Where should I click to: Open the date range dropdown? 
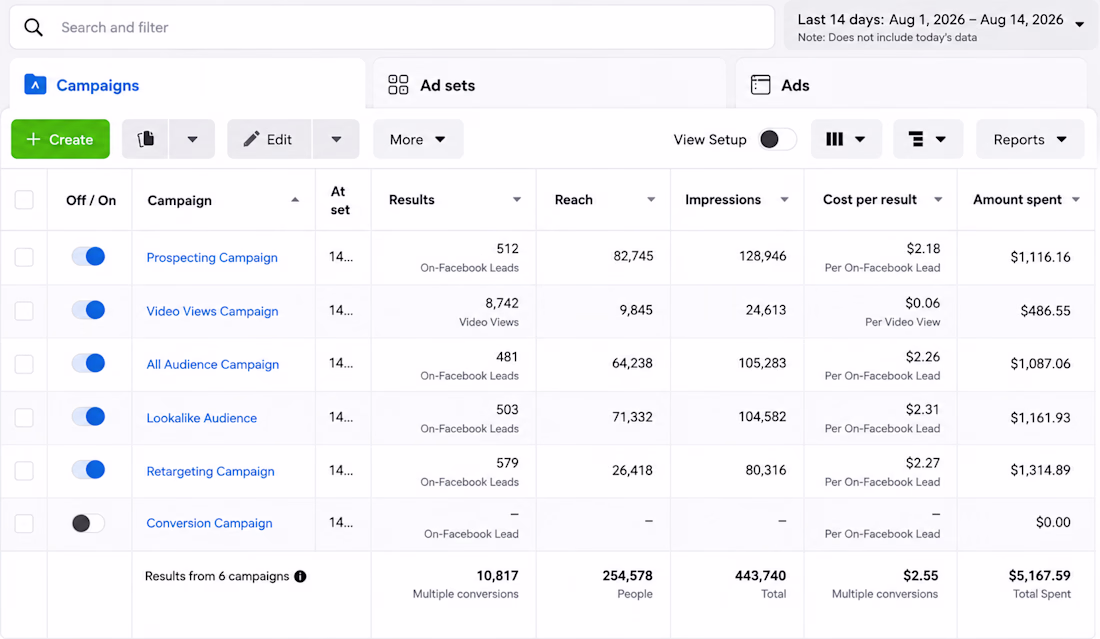click(x=940, y=27)
